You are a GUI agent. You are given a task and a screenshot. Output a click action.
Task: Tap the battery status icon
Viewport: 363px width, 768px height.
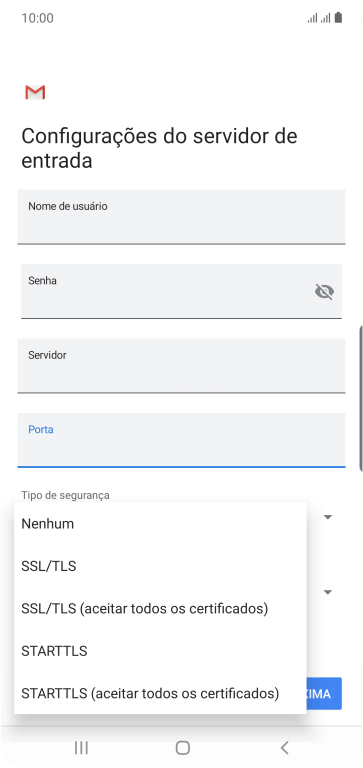tap(338, 18)
